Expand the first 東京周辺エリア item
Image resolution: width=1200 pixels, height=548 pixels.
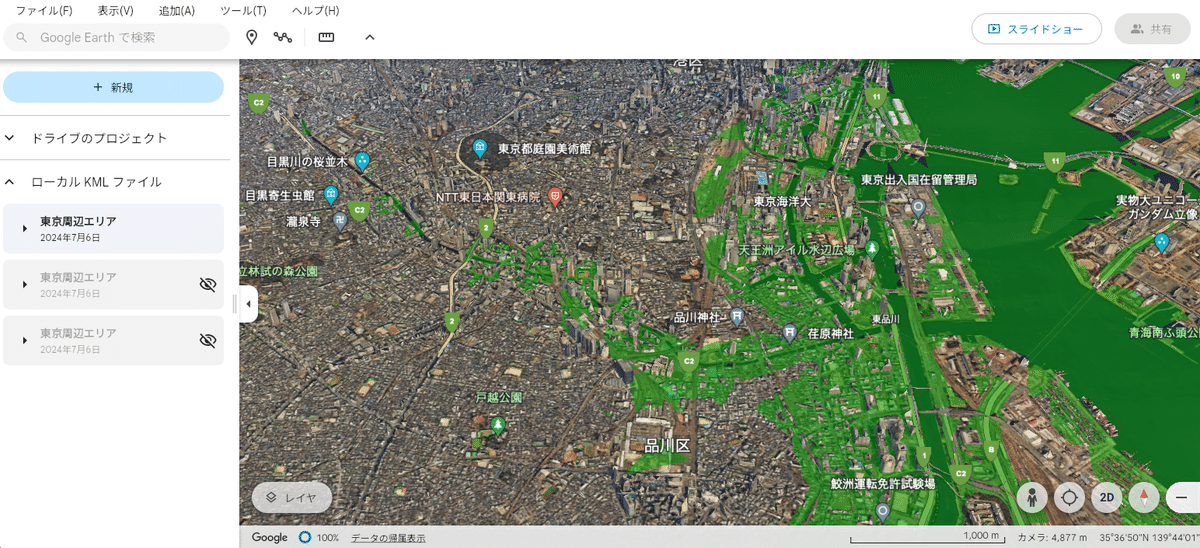pyautogui.click(x=24, y=229)
